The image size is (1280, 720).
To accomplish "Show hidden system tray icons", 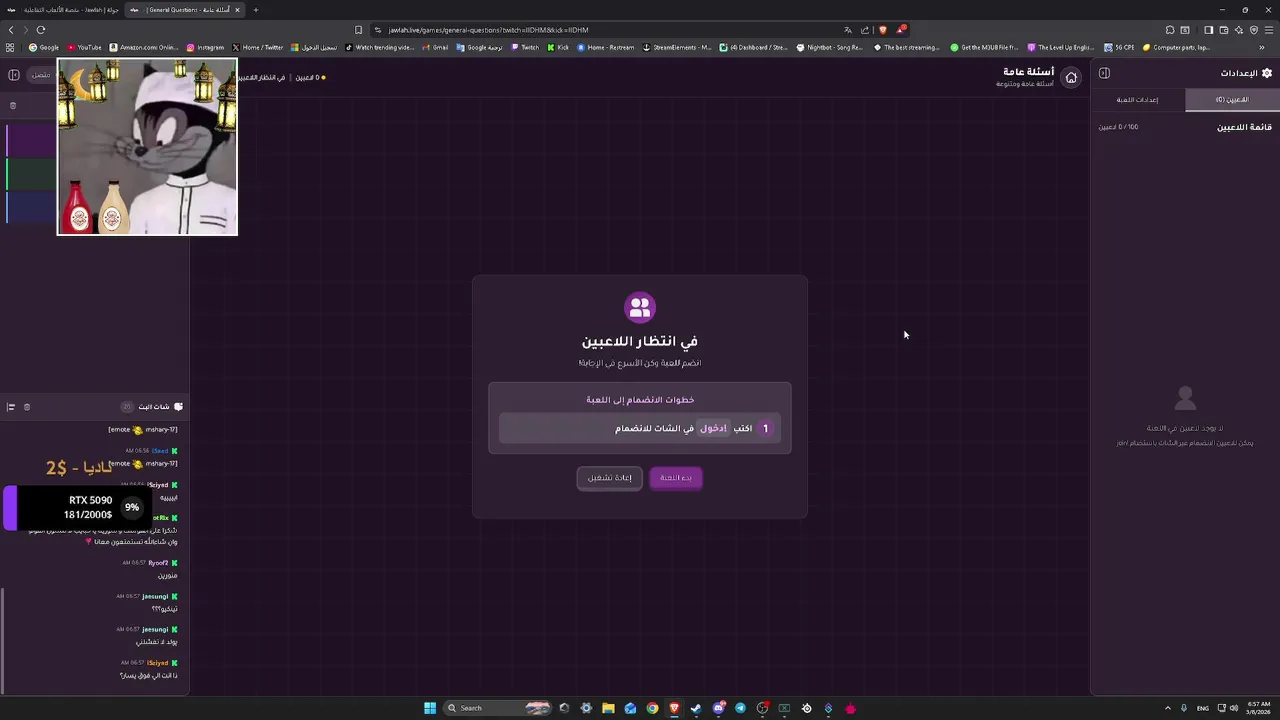I will (x=1168, y=708).
